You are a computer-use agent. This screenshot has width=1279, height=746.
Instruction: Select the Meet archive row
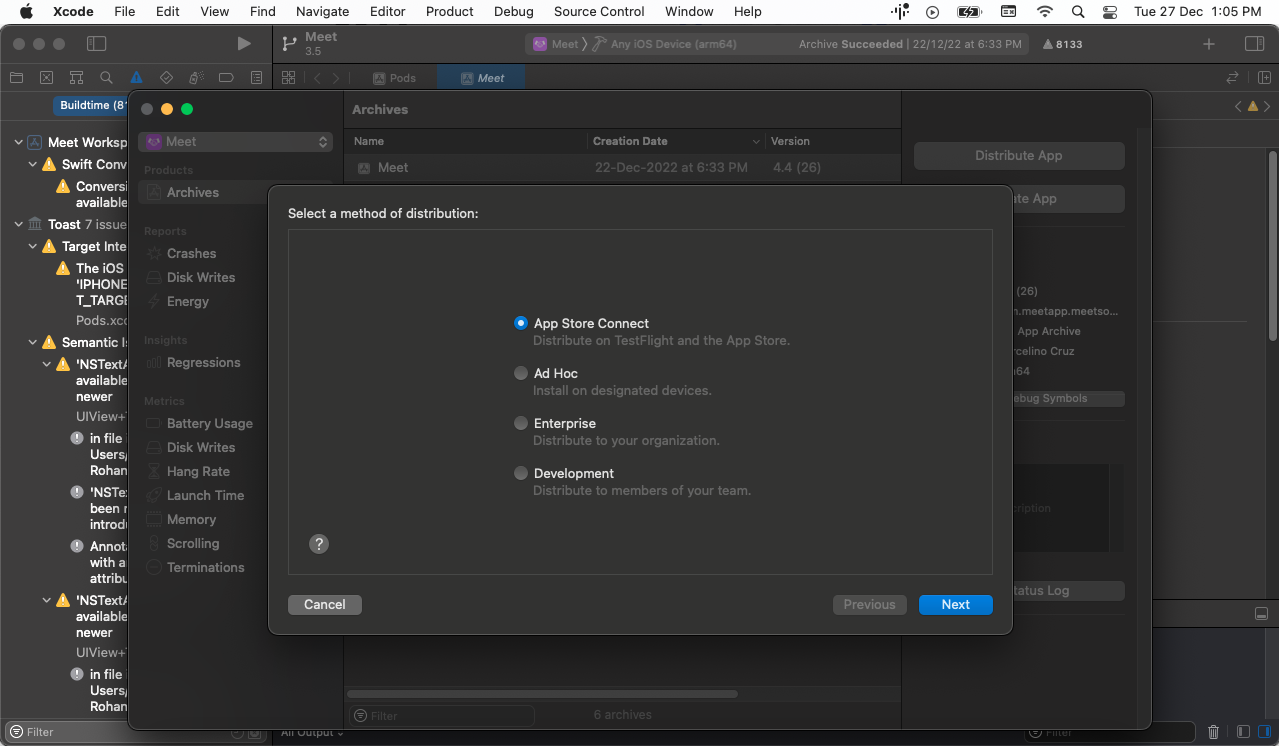[622, 167]
